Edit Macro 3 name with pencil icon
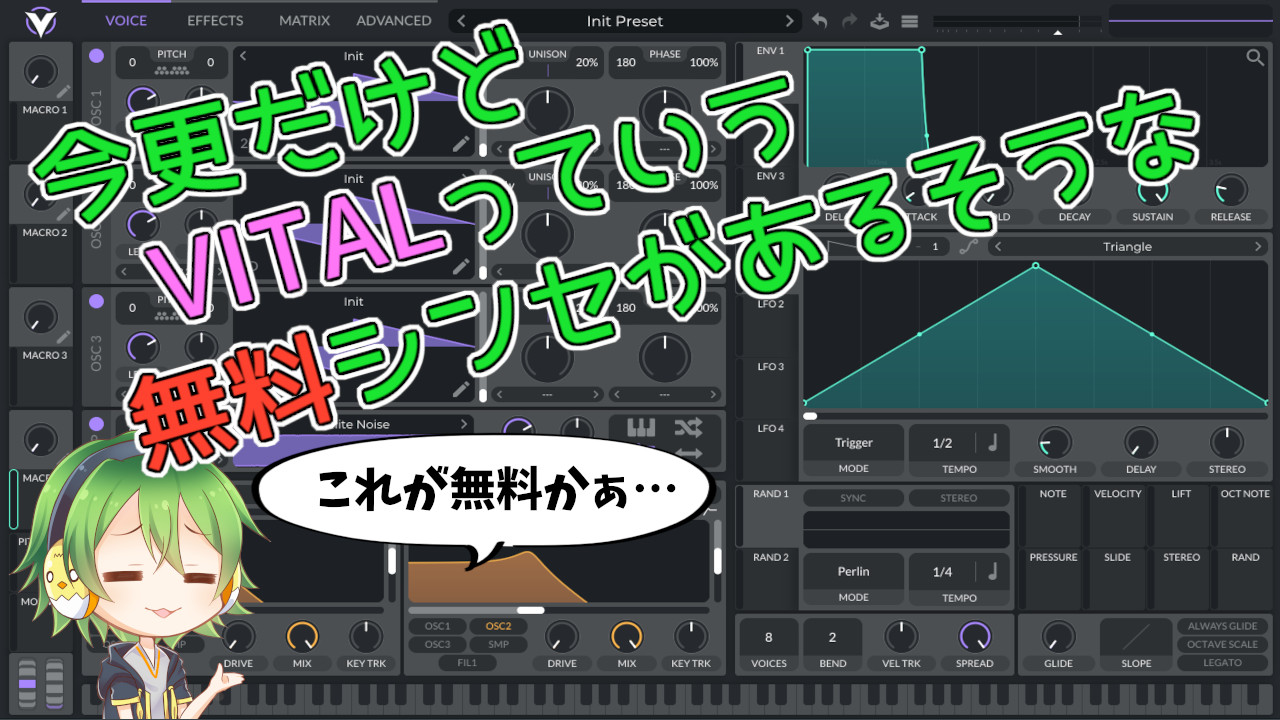Image resolution: width=1280 pixels, height=720 pixels. (x=64, y=338)
